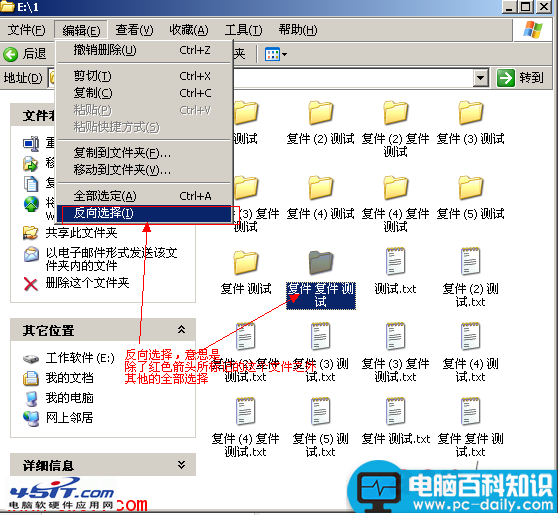Open the 查看(V) menu

[134, 30]
